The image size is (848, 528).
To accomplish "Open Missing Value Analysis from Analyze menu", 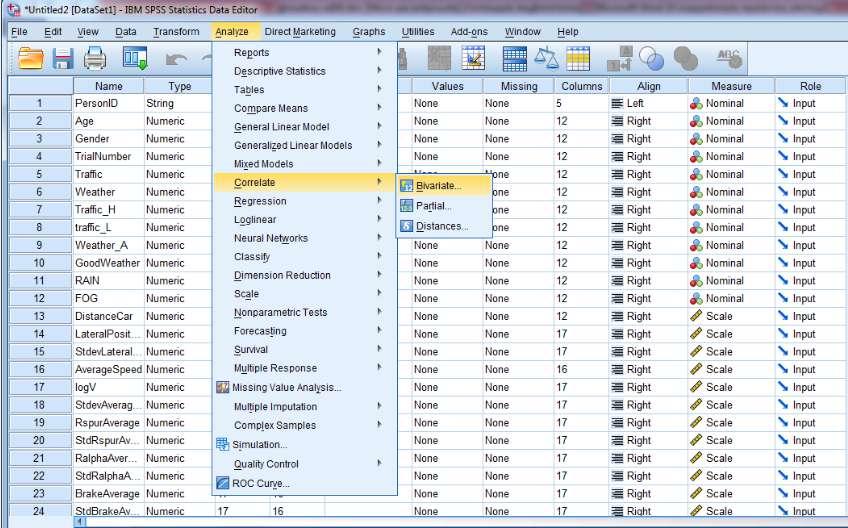I will point(304,387).
